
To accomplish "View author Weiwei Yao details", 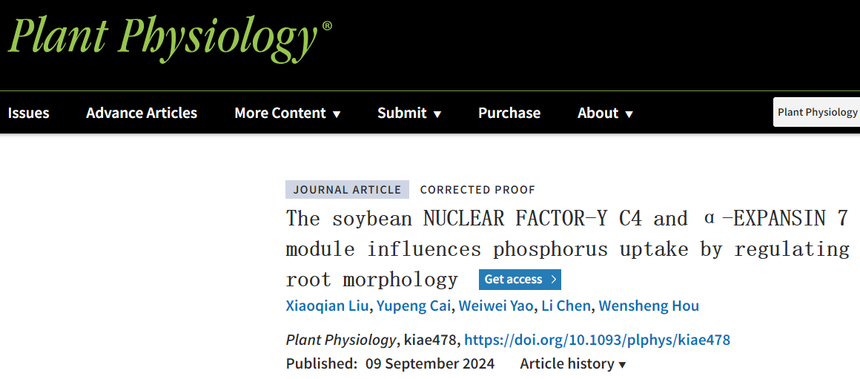I will point(496,306).
